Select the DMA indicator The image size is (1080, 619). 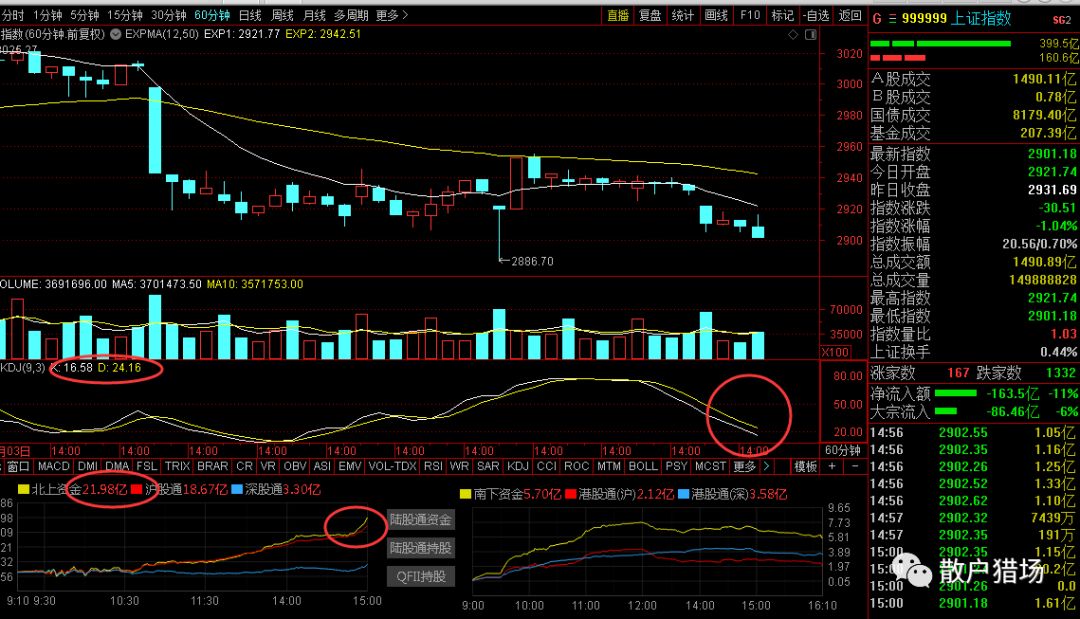pyautogui.click(x=117, y=466)
